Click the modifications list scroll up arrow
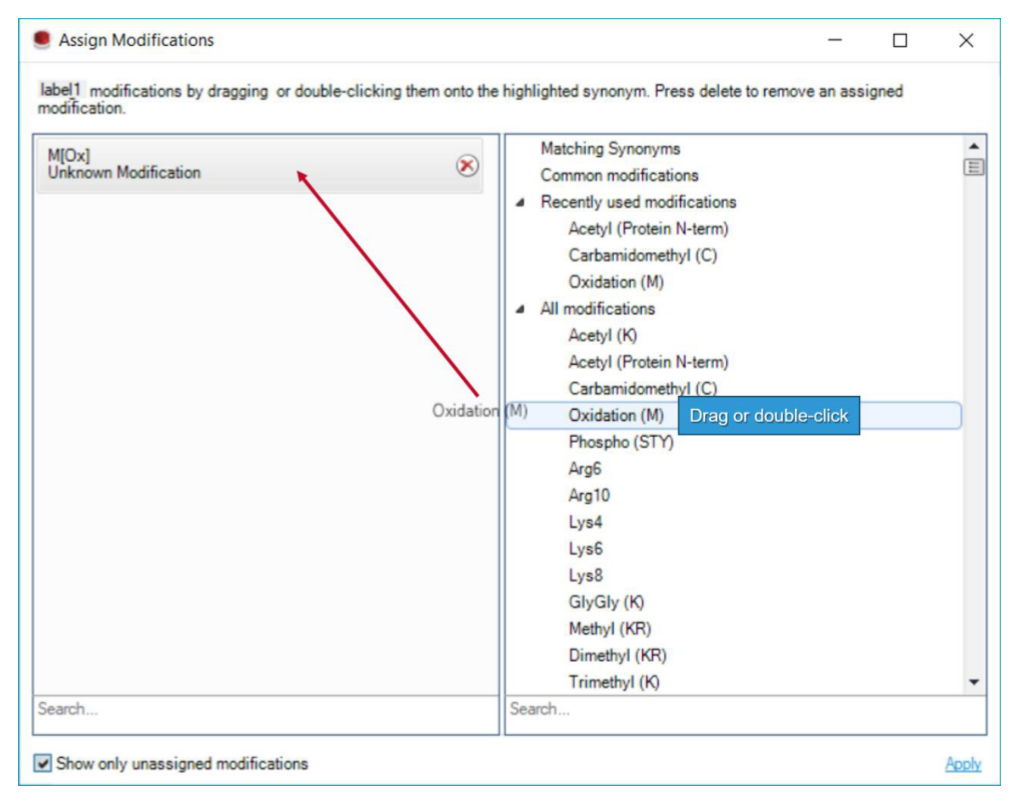Image resolution: width=1019 pixels, height=804 pixels. tap(974, 146)
